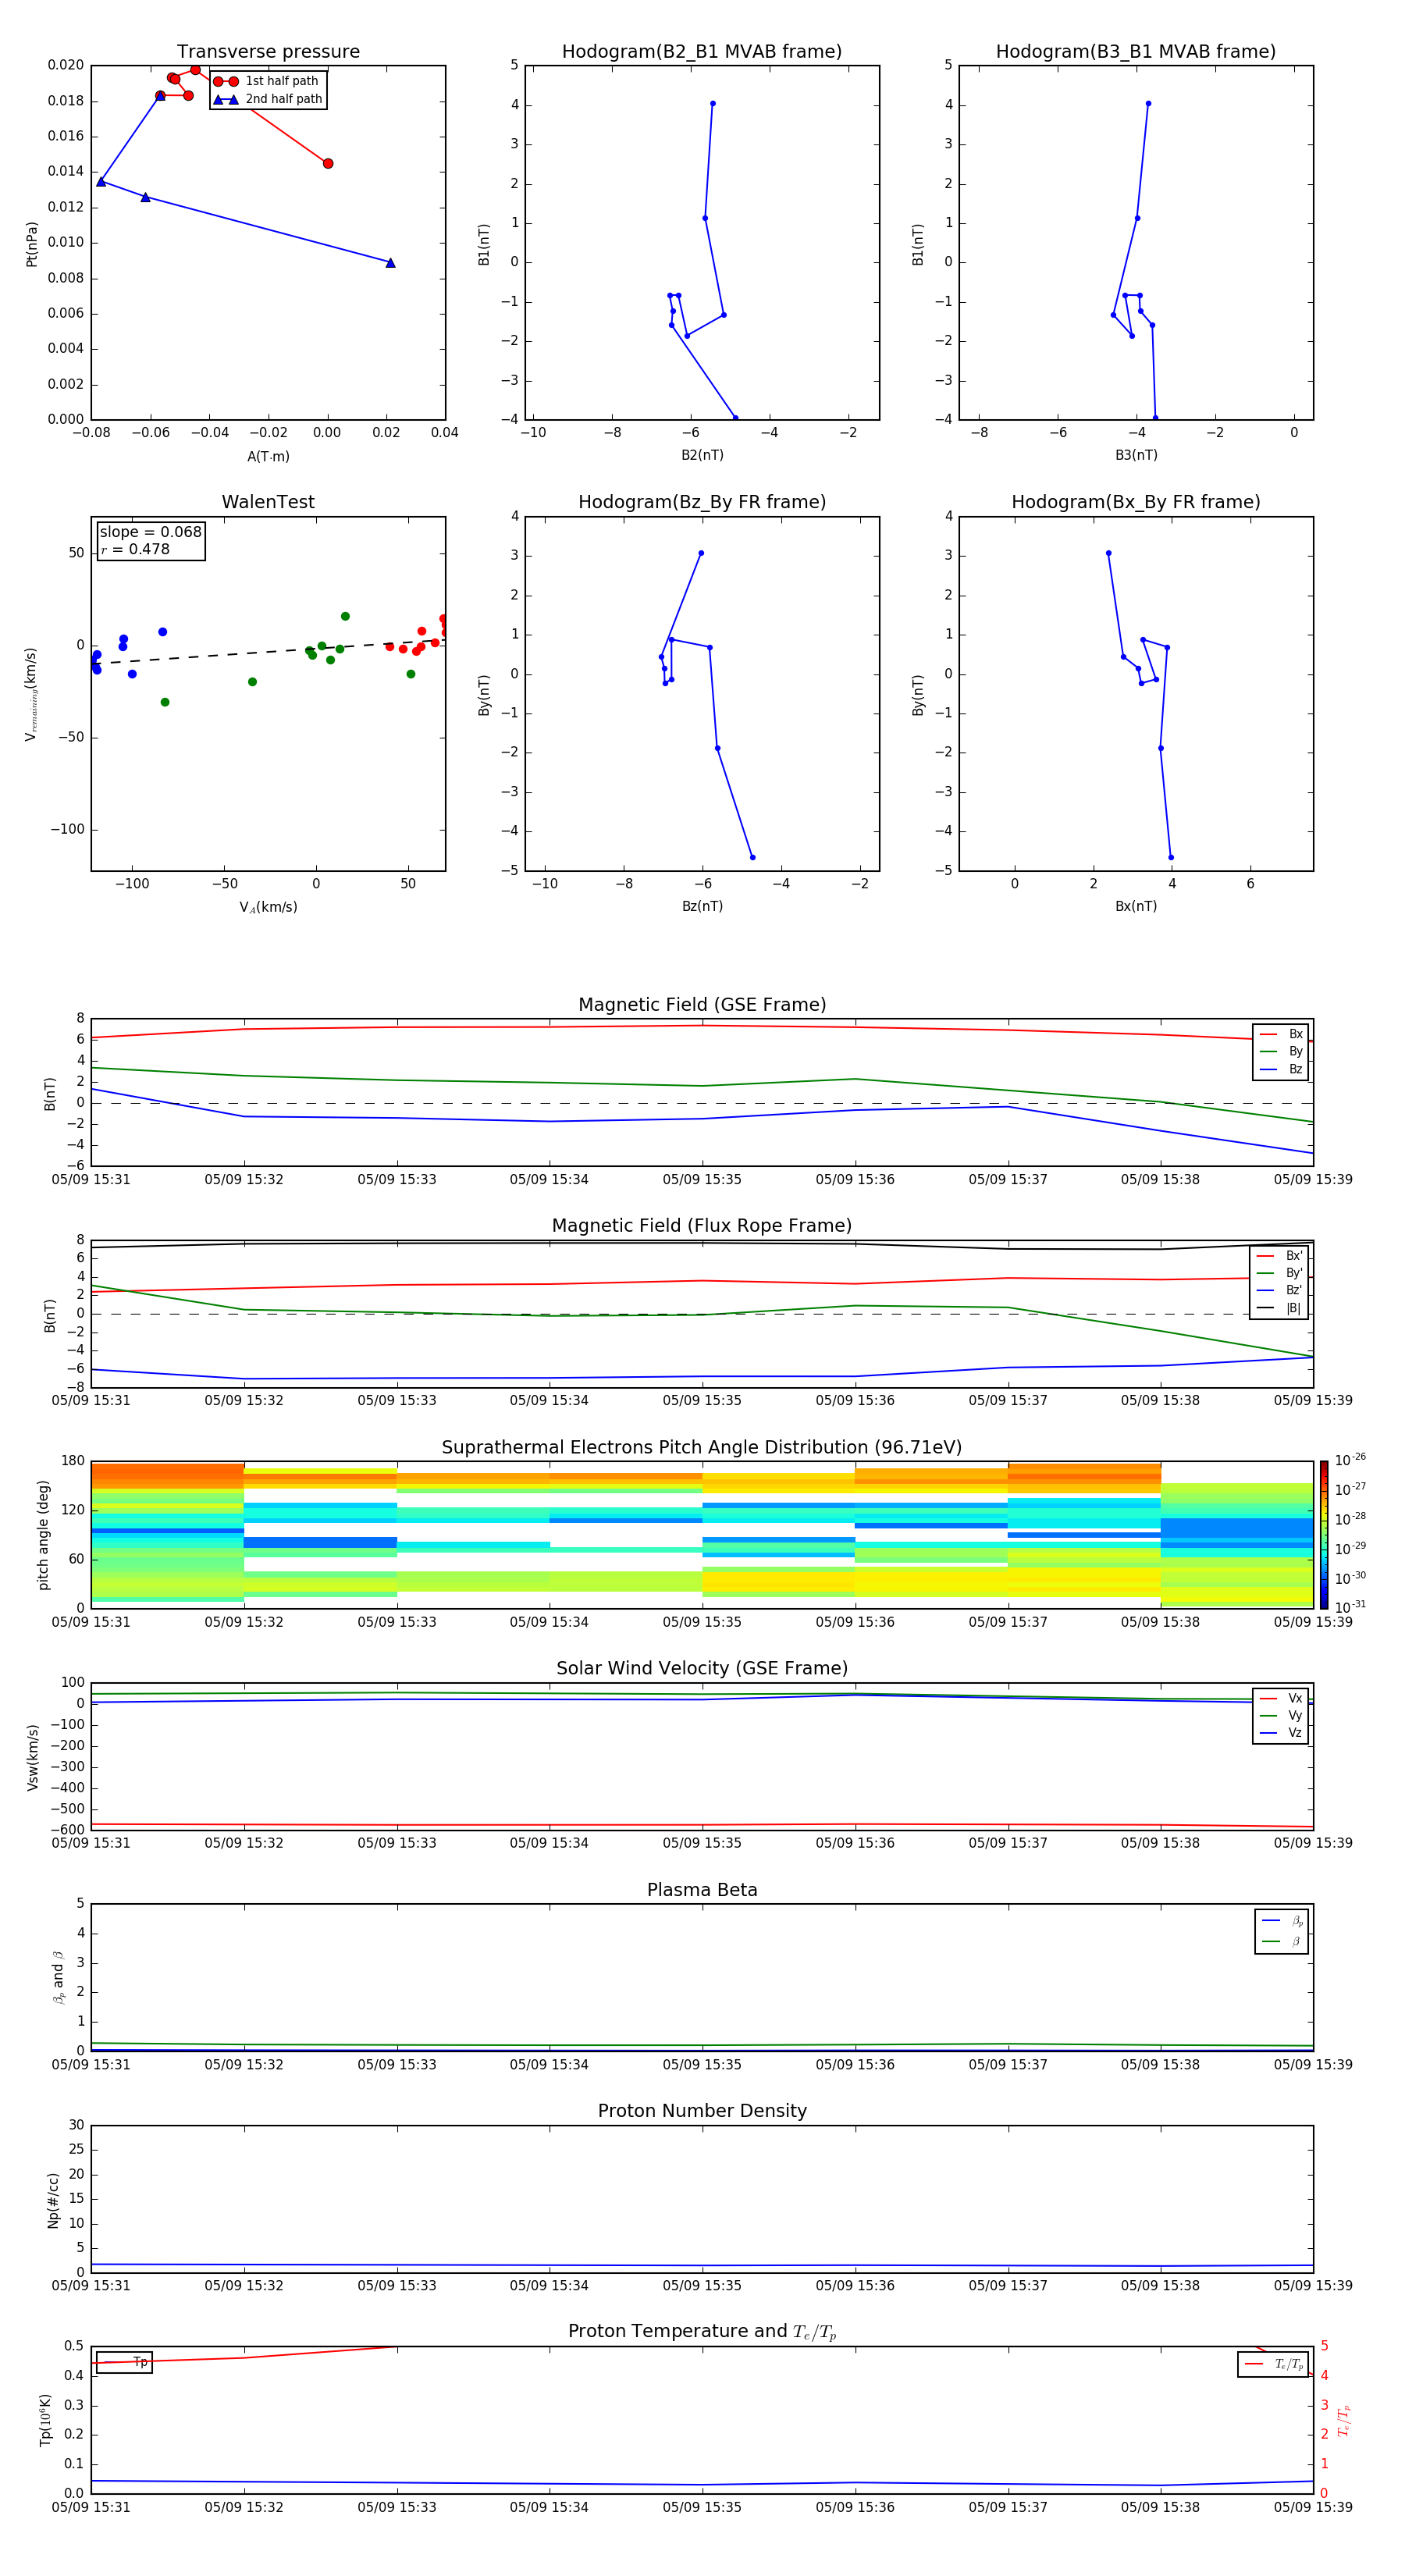Click the Vz legend entry
This screenshot has width=1405, height=2576.
[1281, 1733]
